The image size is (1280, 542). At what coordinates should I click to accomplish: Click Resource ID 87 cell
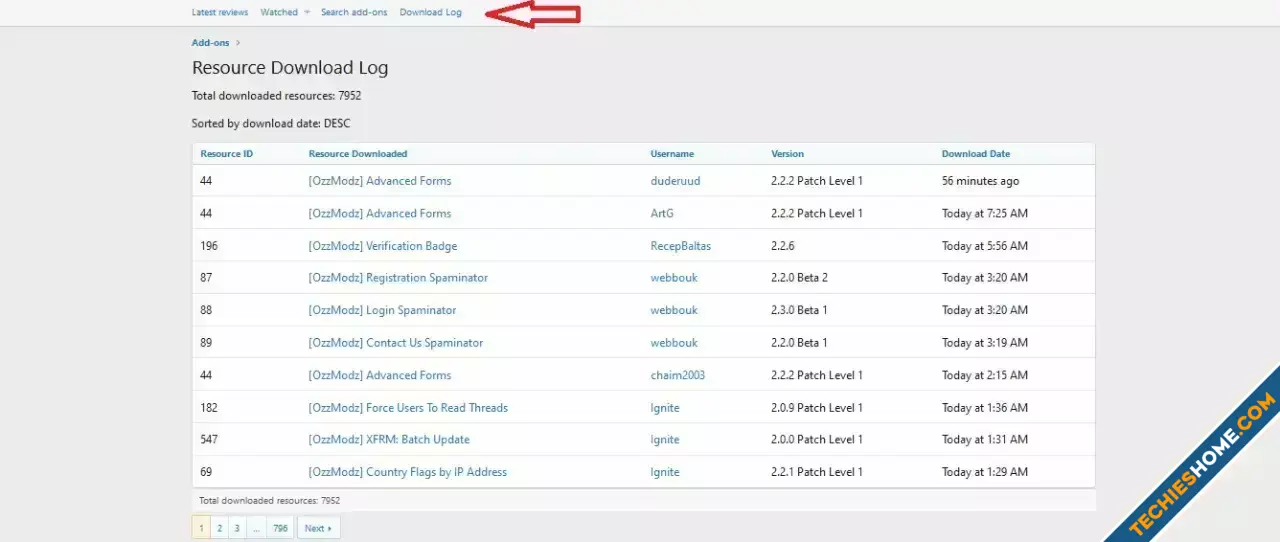point(206,278)
